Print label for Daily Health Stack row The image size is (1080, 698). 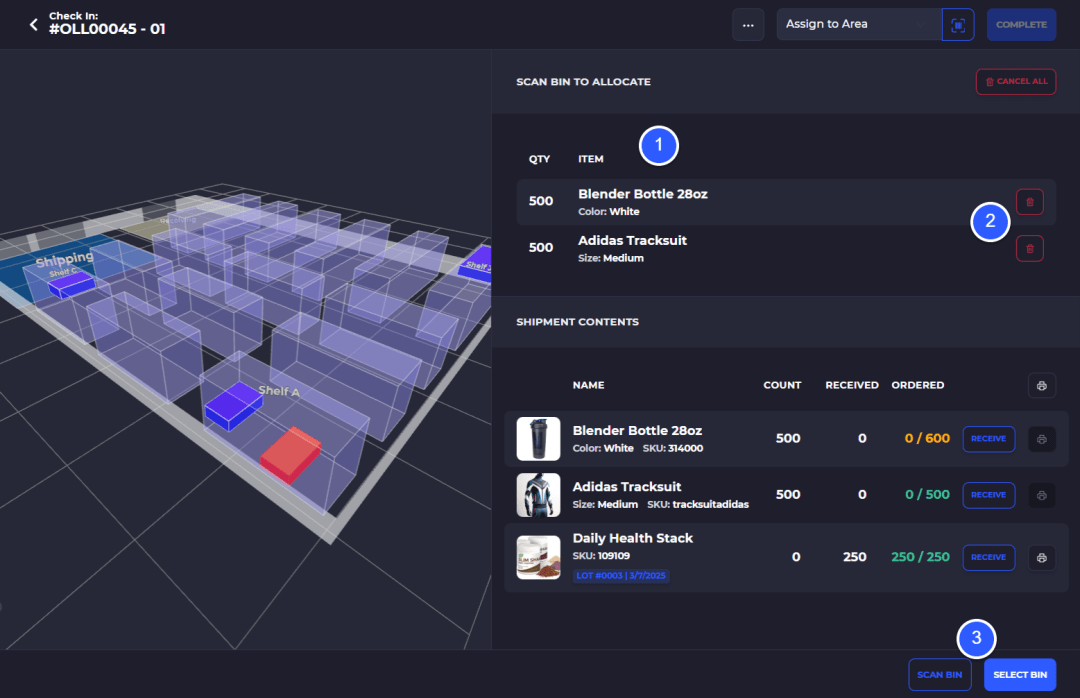1041,557
